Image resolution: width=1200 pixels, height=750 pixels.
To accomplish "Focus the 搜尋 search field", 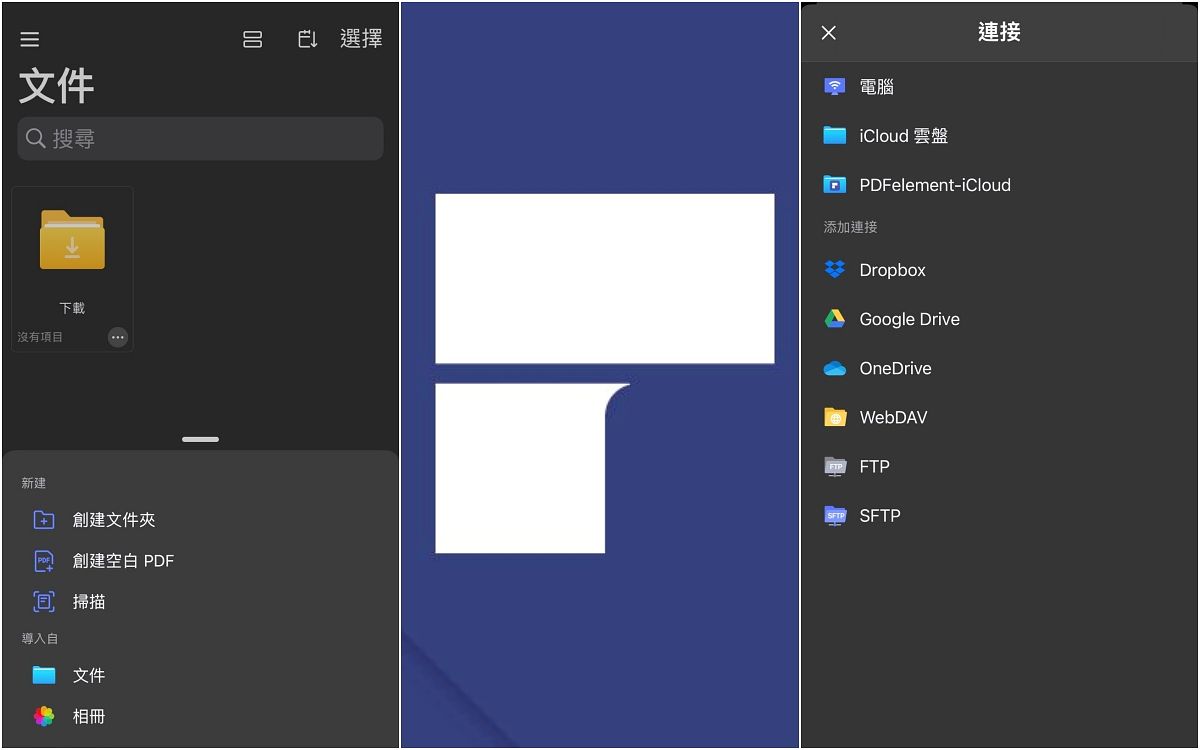I will (200, 139).
